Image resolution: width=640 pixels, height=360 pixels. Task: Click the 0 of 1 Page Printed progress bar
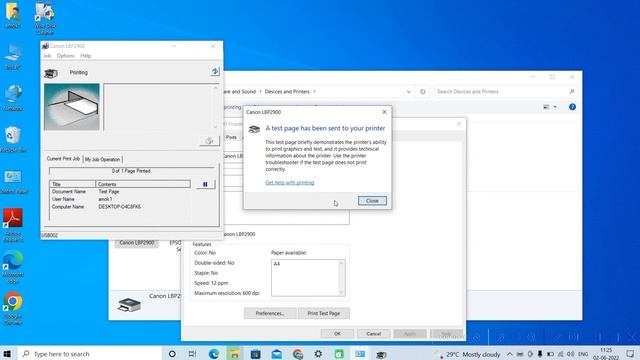131,171
